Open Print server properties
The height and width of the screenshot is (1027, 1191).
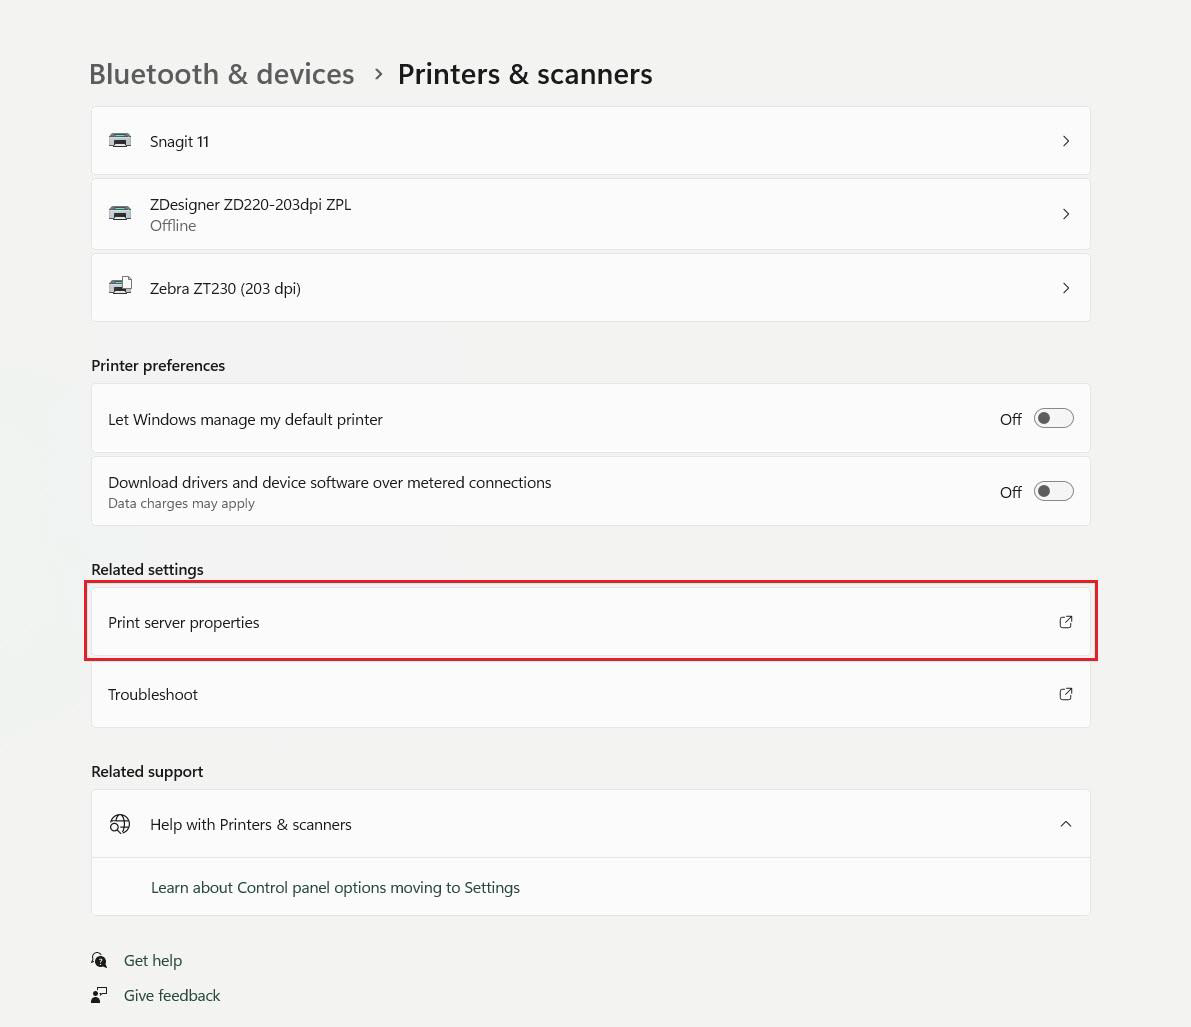[184, 622]
